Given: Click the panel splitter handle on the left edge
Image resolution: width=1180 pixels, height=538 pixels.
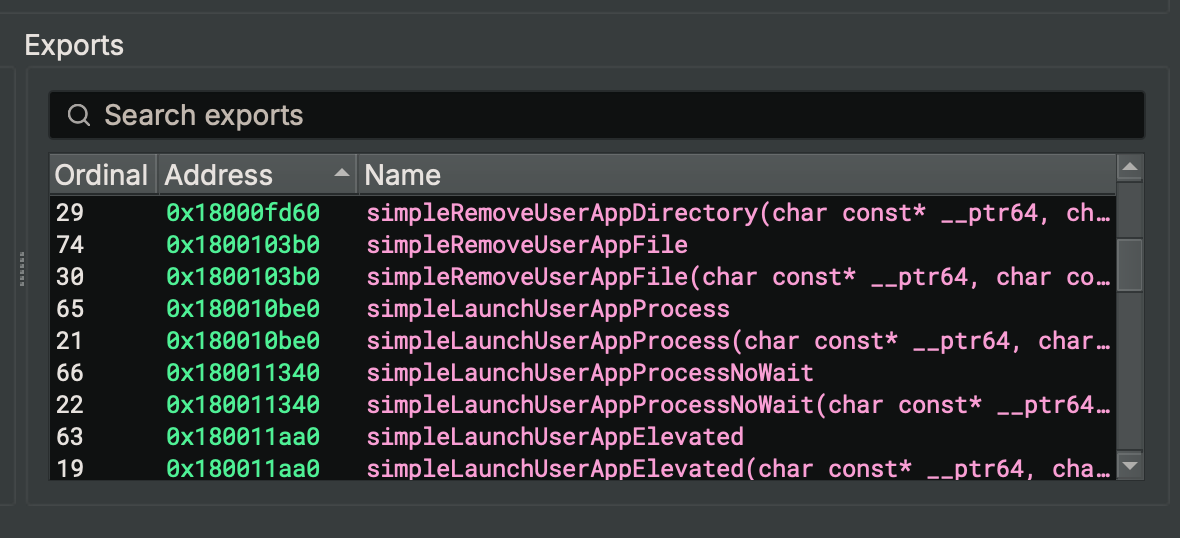Looking at the screenshot, I should (x=21, y=270).
